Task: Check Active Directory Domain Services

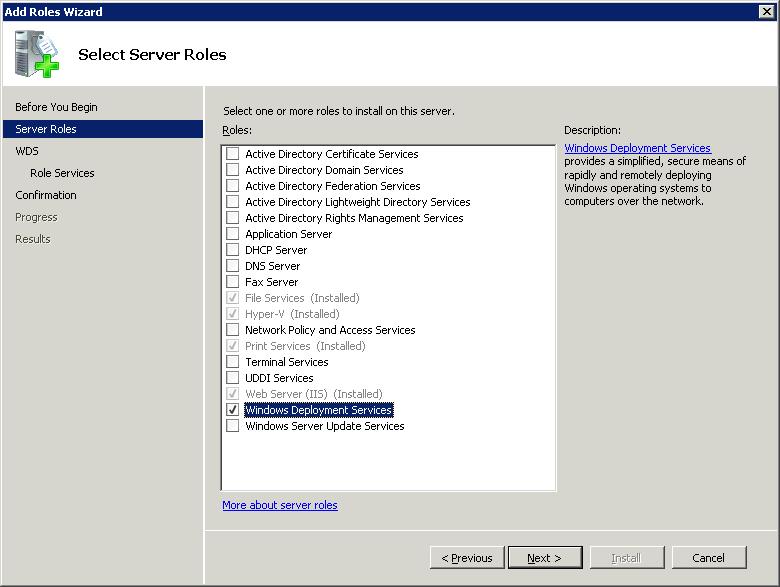Action: (x=232, y=170)
